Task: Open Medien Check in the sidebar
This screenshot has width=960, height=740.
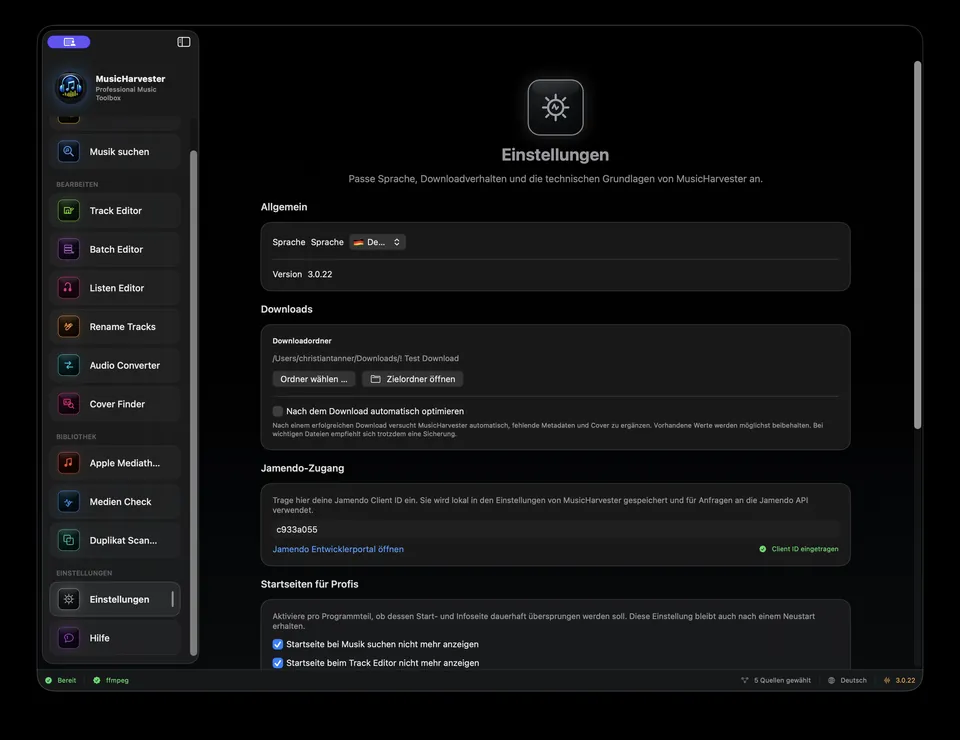Action: coord(114,501)
